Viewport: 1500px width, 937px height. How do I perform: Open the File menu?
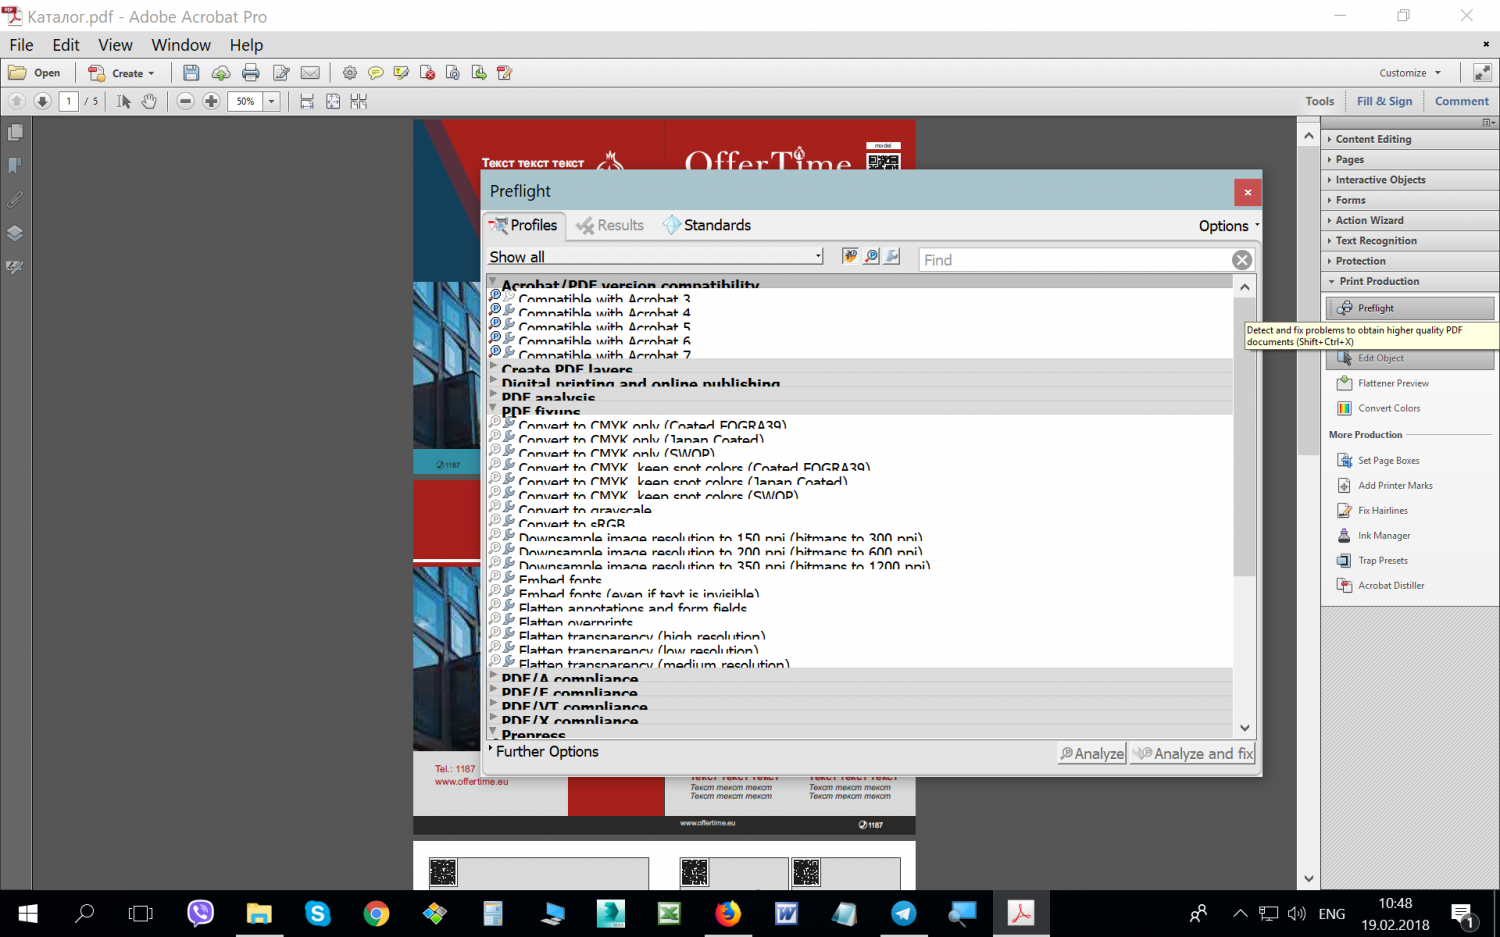(21, 45)
